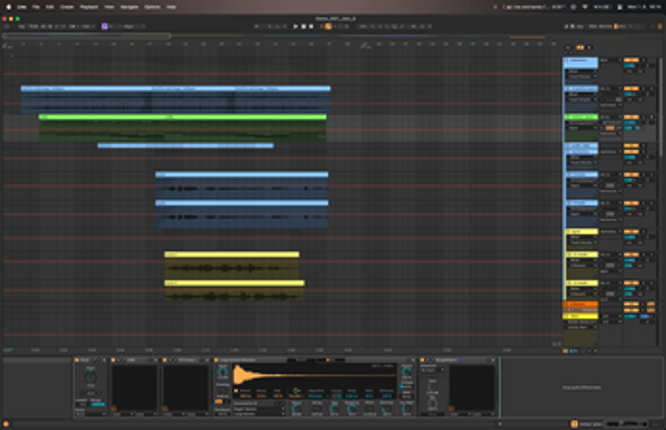The width and height of the screenshot is (666, 430).
Task: Click the orange highlighted transport button beside Record
Action: pyautogui.click(x=327, y=25)
